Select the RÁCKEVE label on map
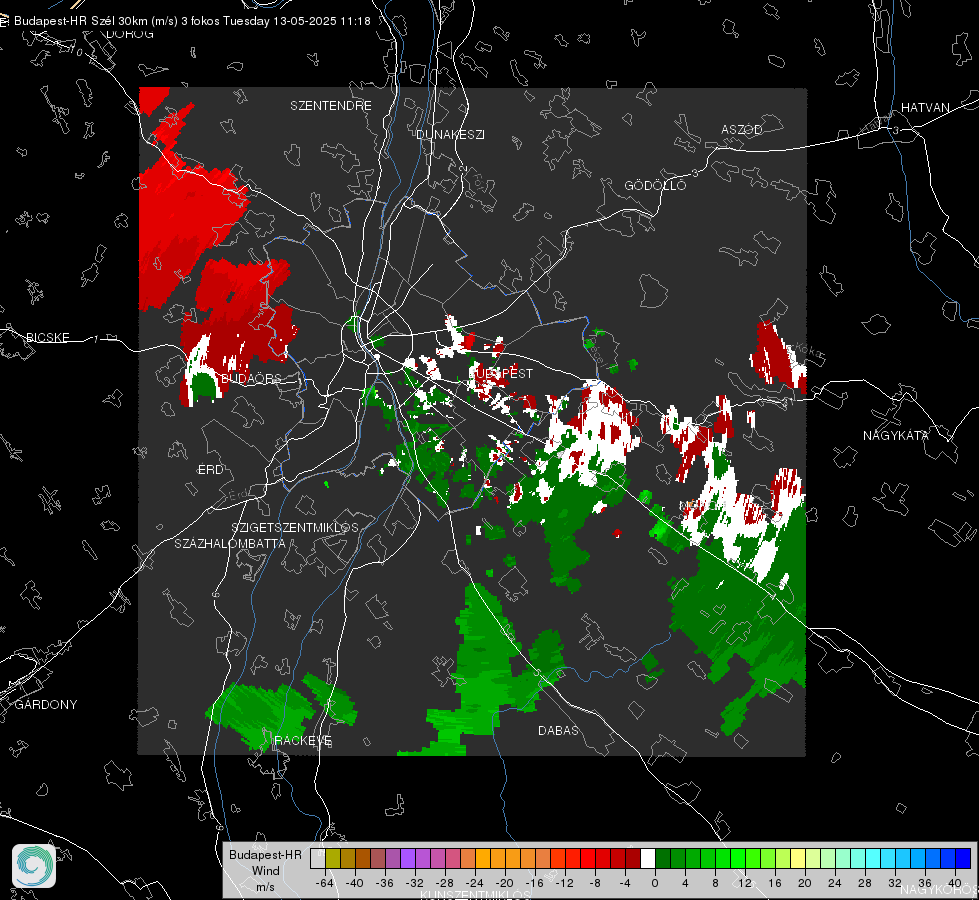The width and height of the screenshot is (979, 900). [303, 741]
